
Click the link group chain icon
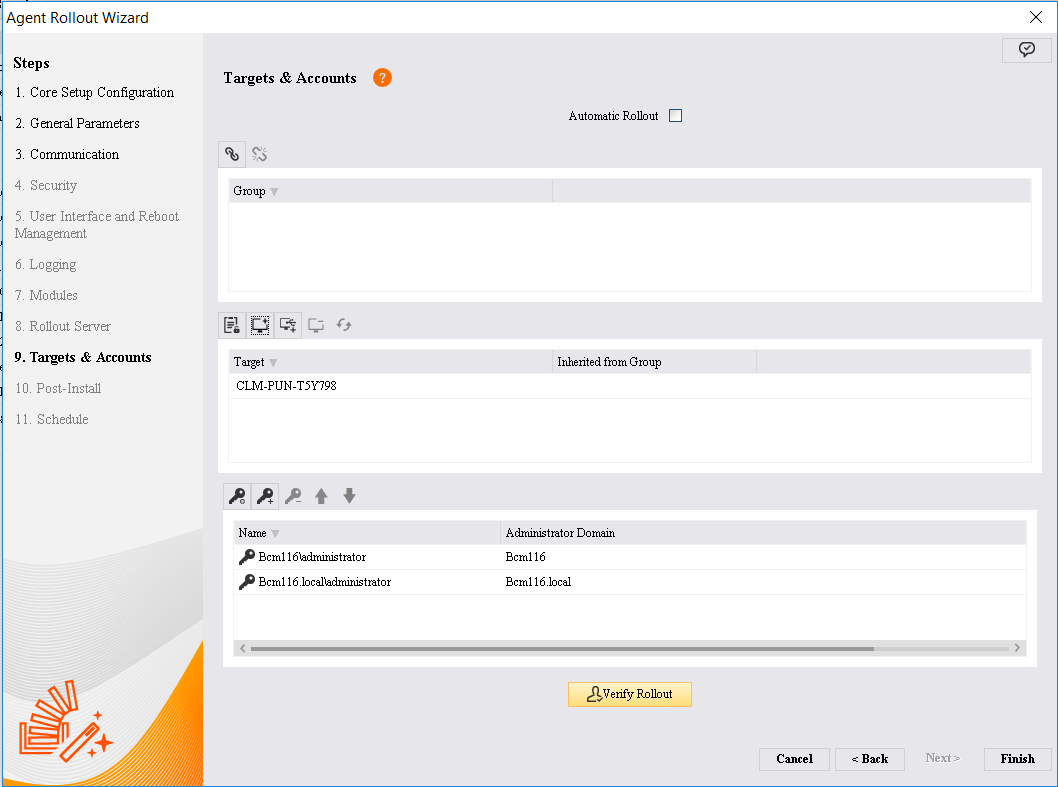pos(232,154)
